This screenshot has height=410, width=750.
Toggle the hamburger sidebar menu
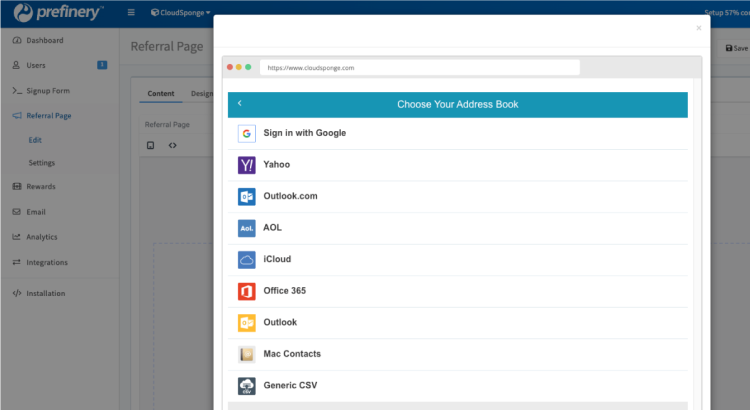click(132, 13)
